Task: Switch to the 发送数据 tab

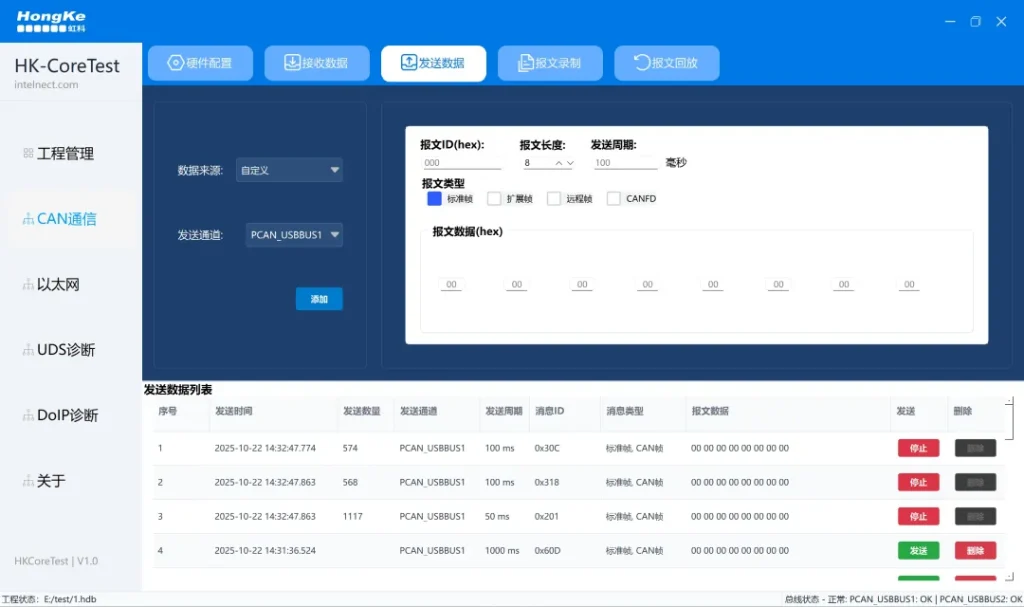Action: point(433,63)
